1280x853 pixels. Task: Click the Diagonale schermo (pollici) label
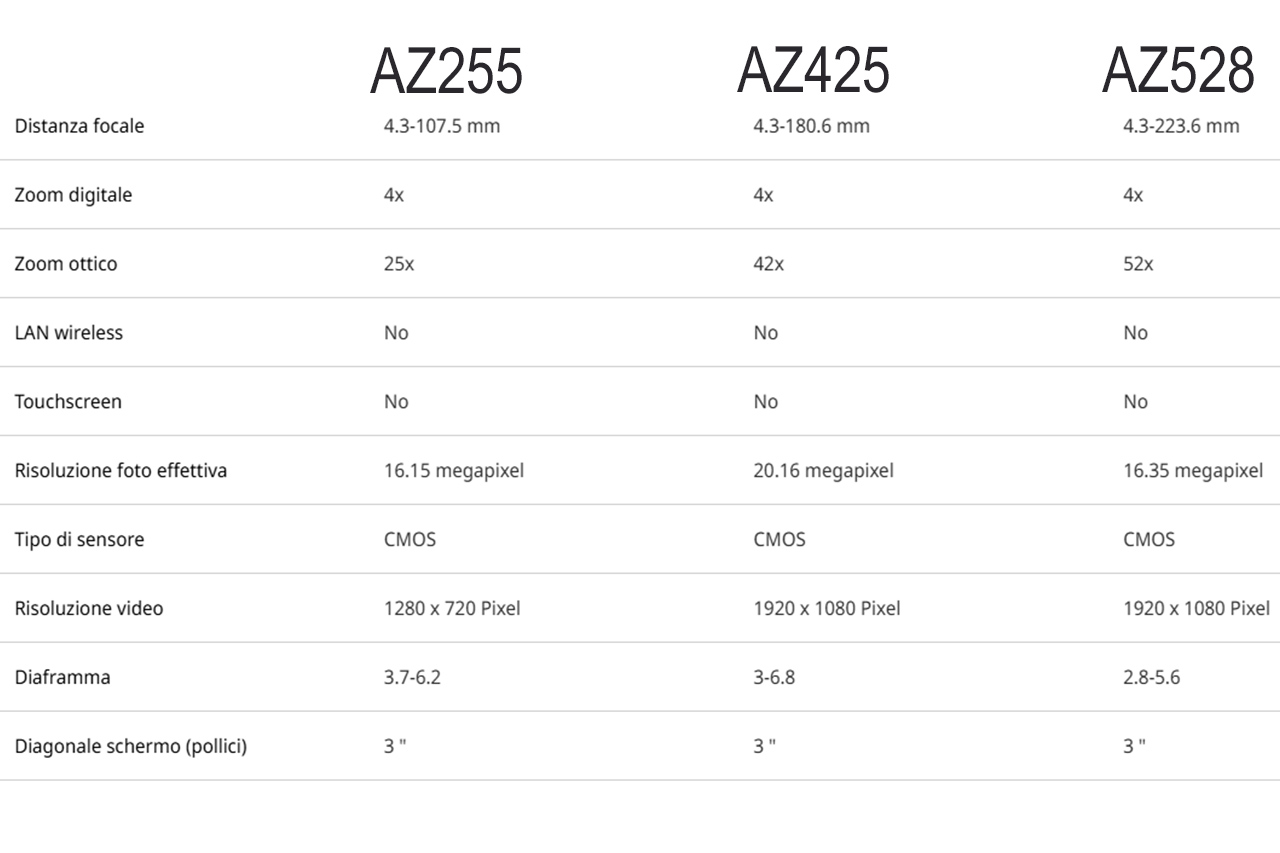[x=131, y=746]
